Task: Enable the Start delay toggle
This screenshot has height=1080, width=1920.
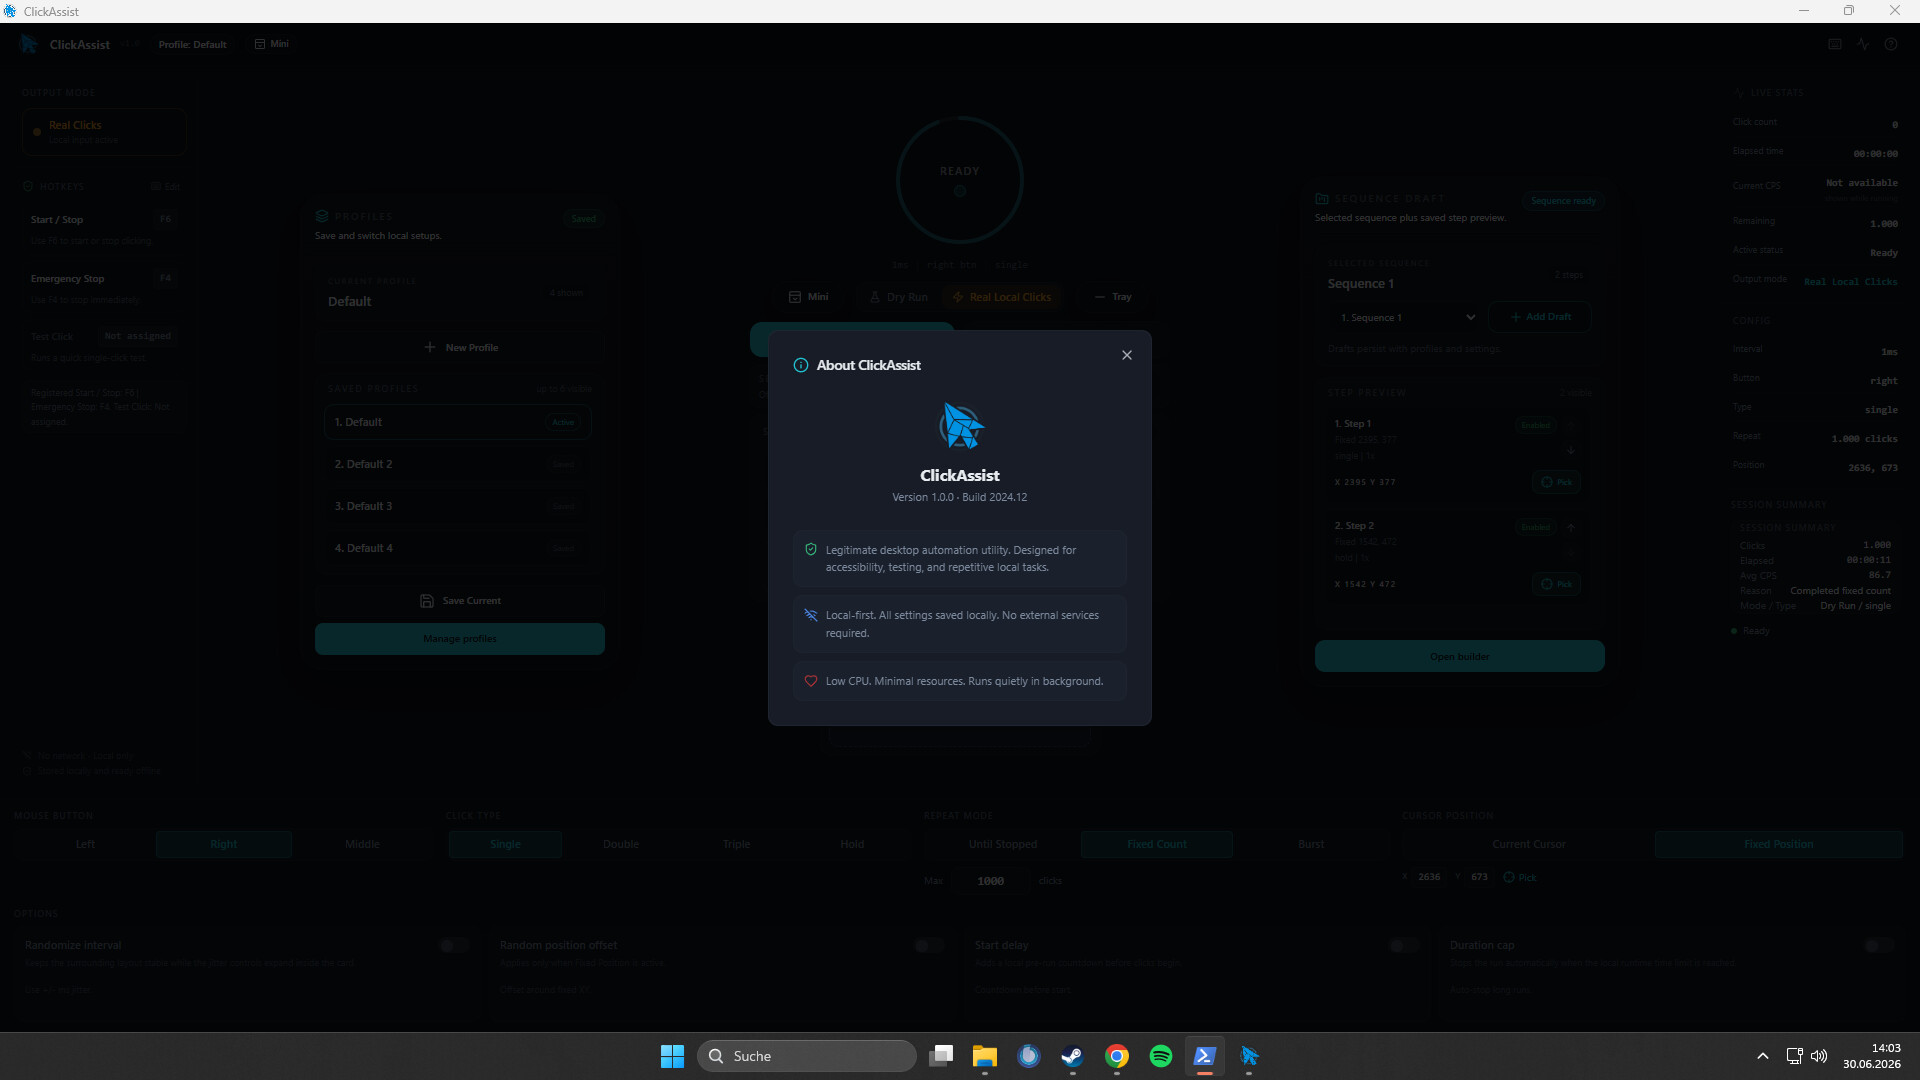Action: 1404,946
